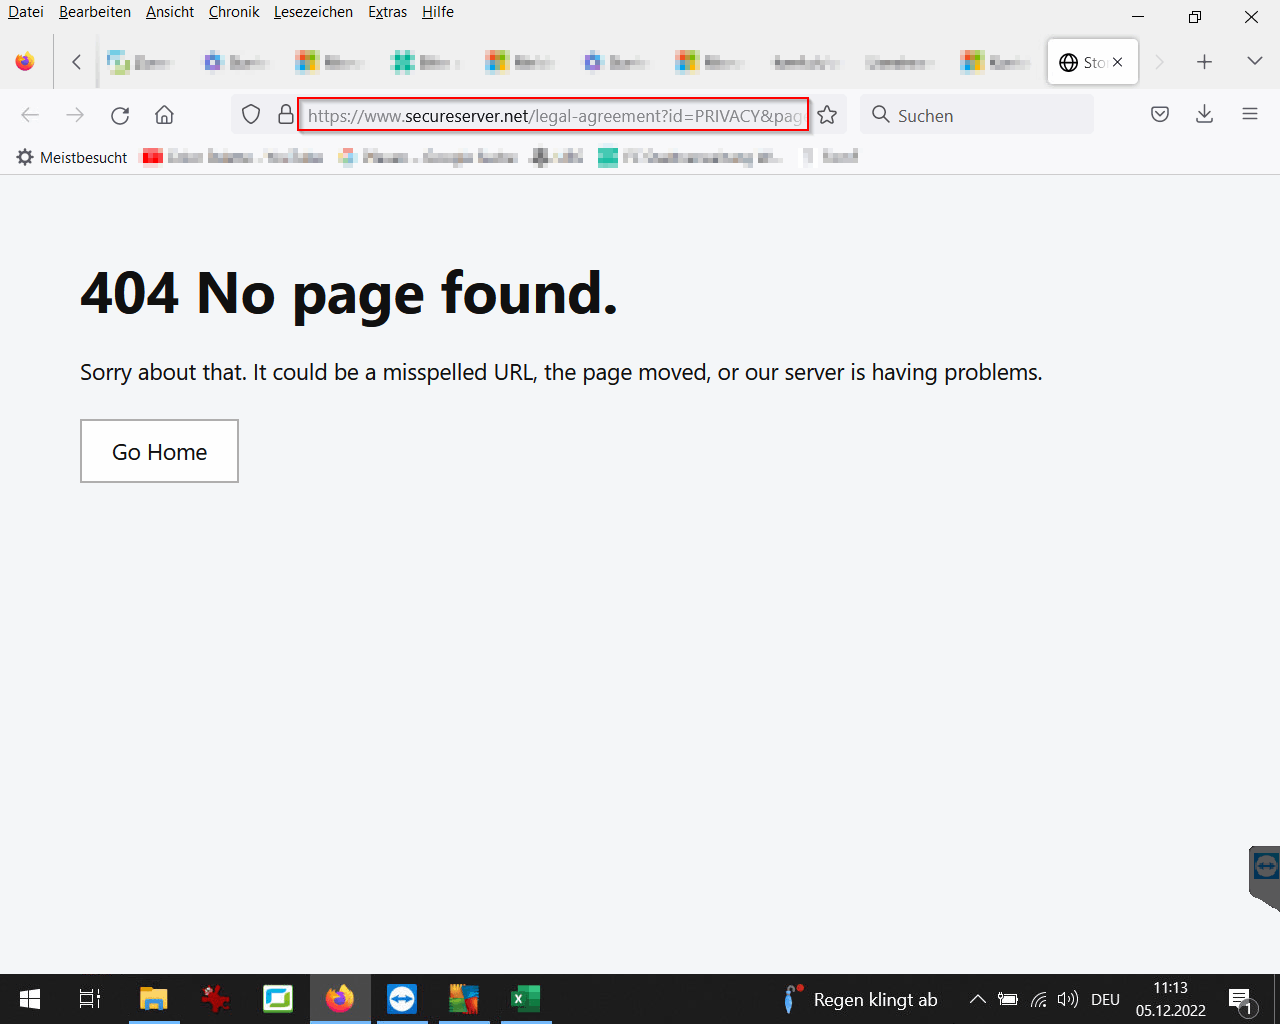Bookmark this page with the star
1280x1024 pixels.
click(827, 115)
